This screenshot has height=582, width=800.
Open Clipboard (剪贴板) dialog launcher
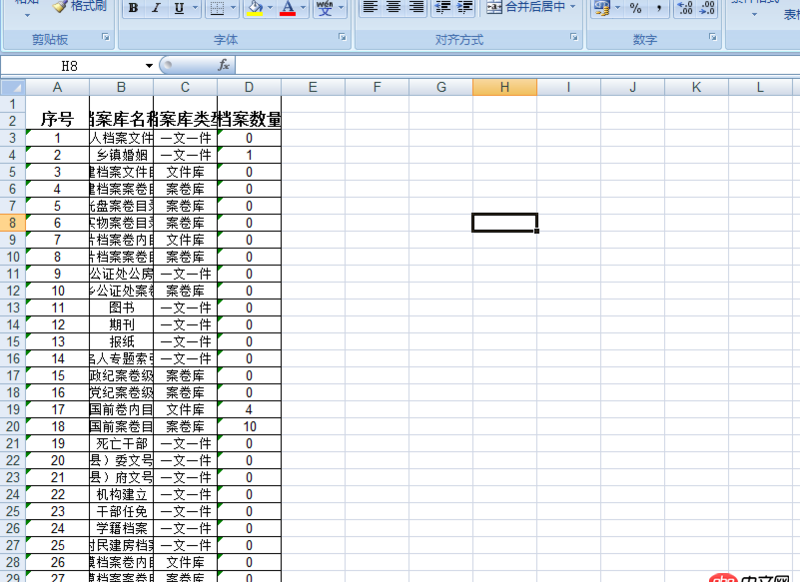[106, 37]
